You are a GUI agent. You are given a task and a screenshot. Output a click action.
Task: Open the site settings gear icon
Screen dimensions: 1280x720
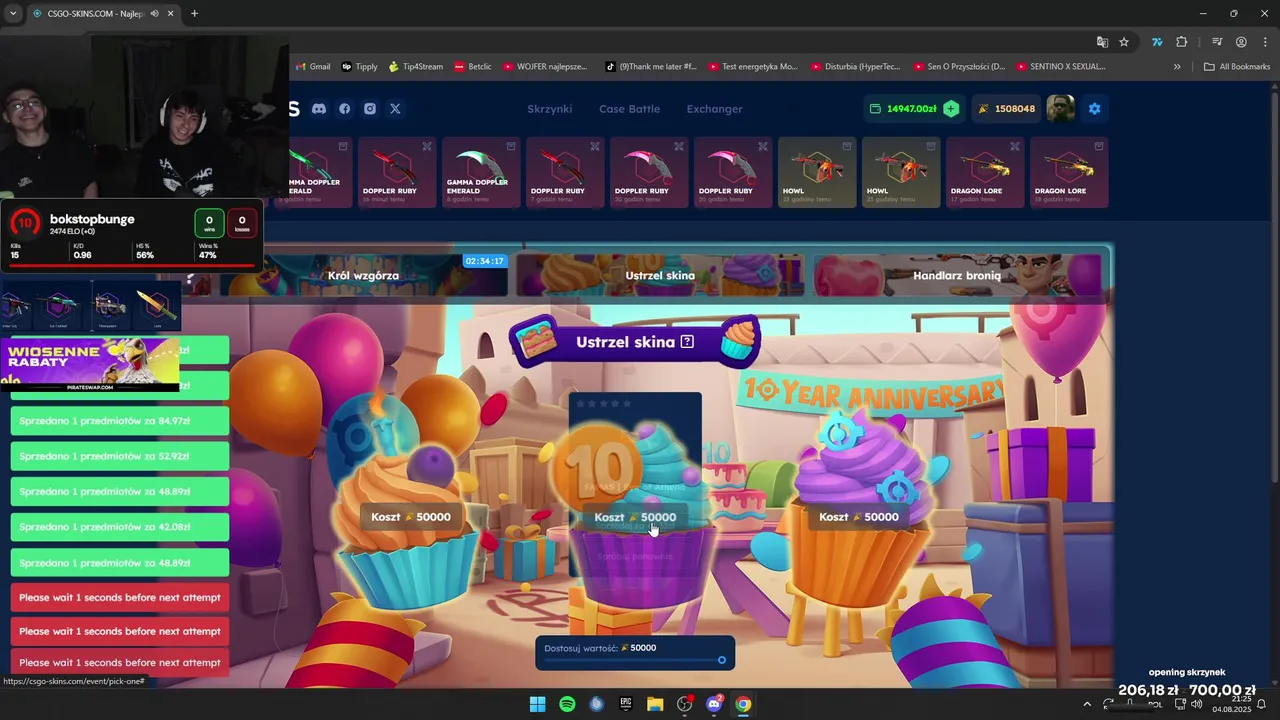click(x=1094, y=109)
